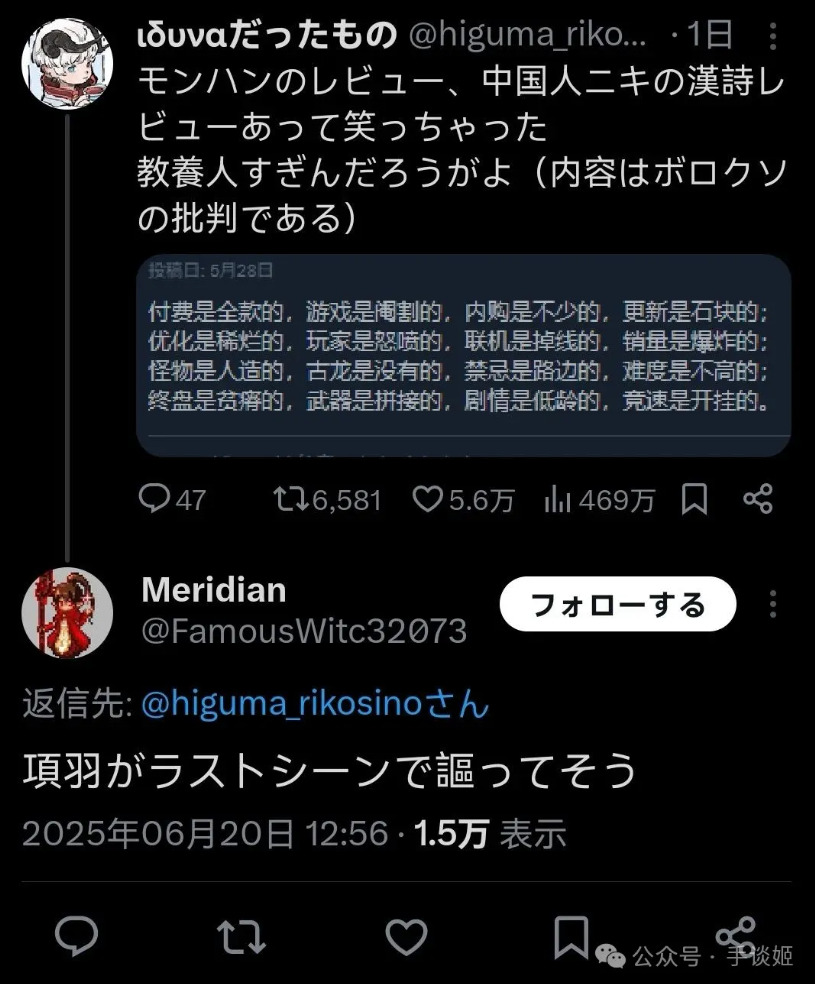Like the original tweet with 5.6万 likes

click(463, 500)
